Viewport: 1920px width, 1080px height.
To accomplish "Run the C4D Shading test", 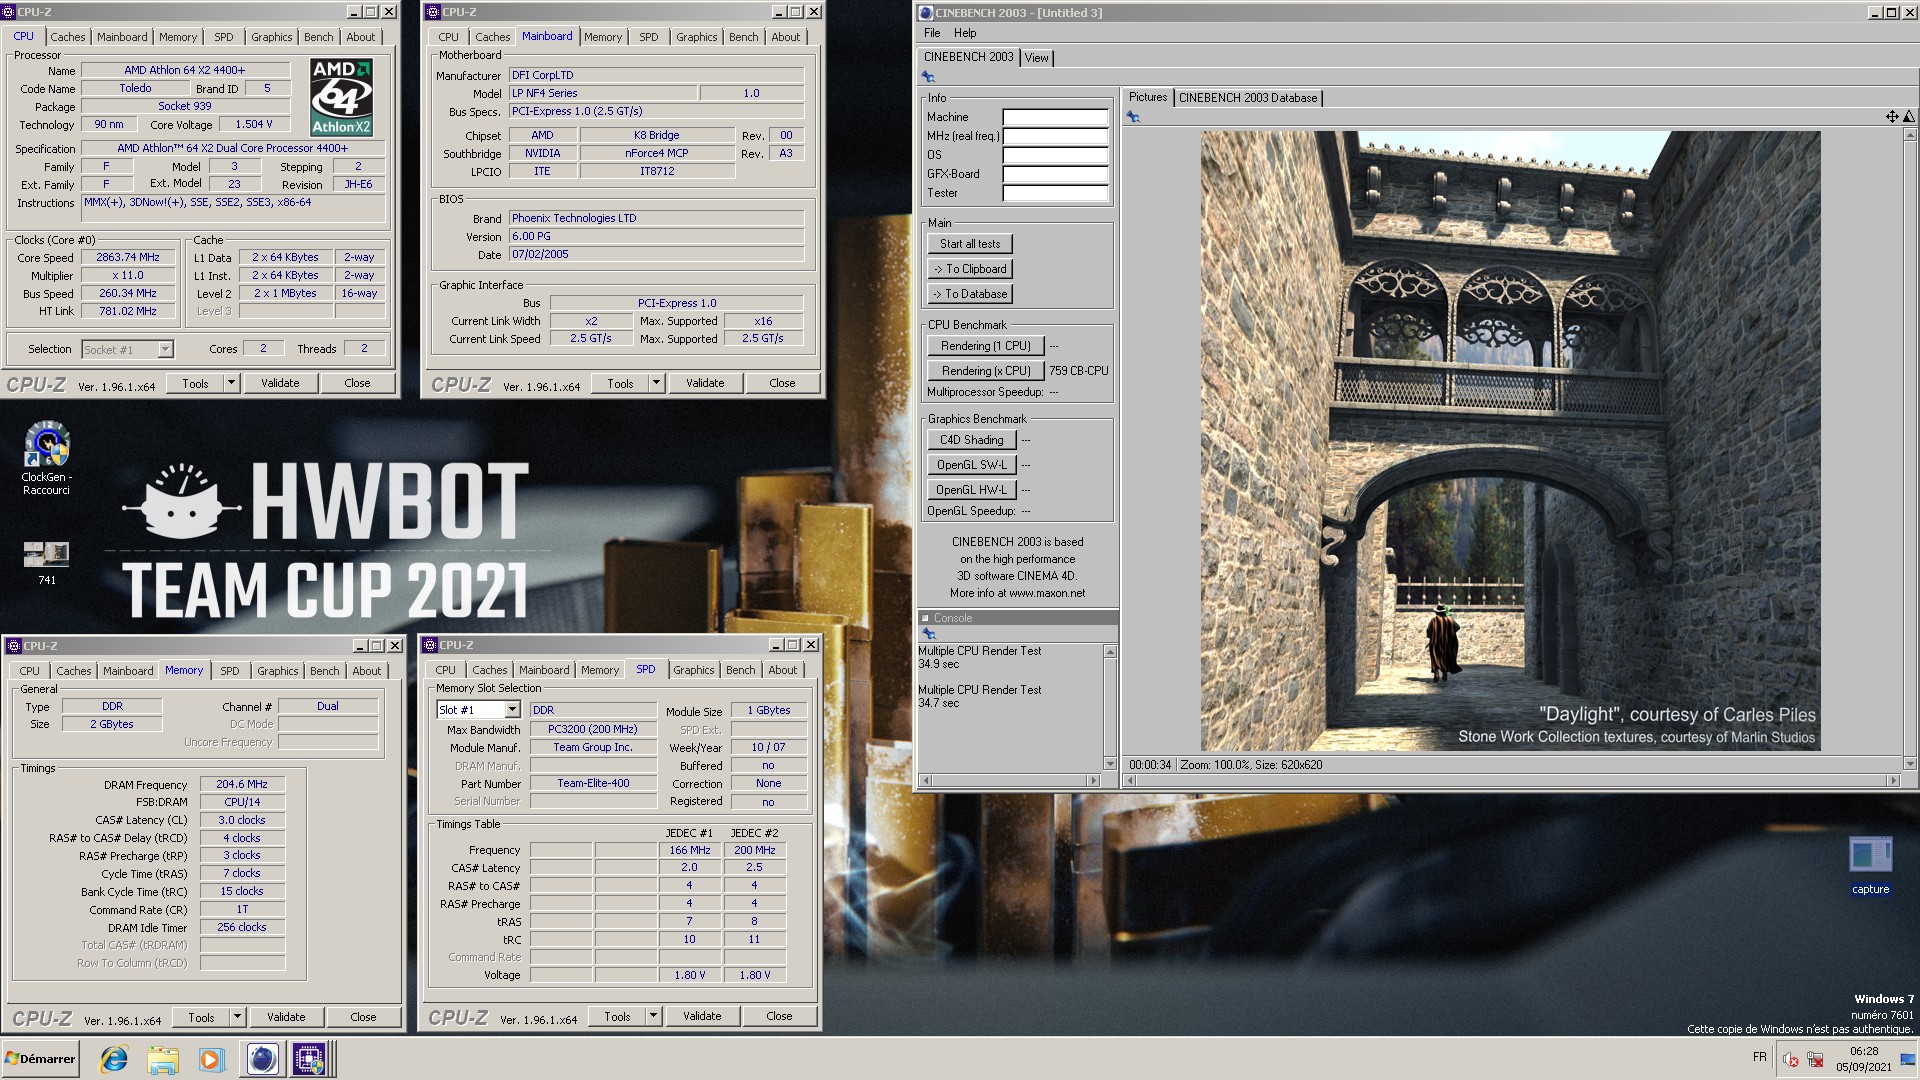I will (x=972, y=440).
